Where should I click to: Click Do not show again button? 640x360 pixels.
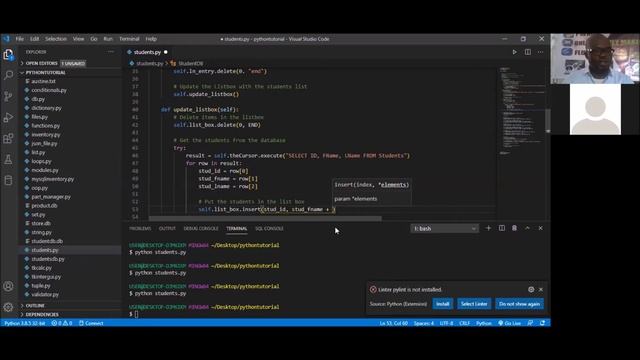[x=519, y=304]
